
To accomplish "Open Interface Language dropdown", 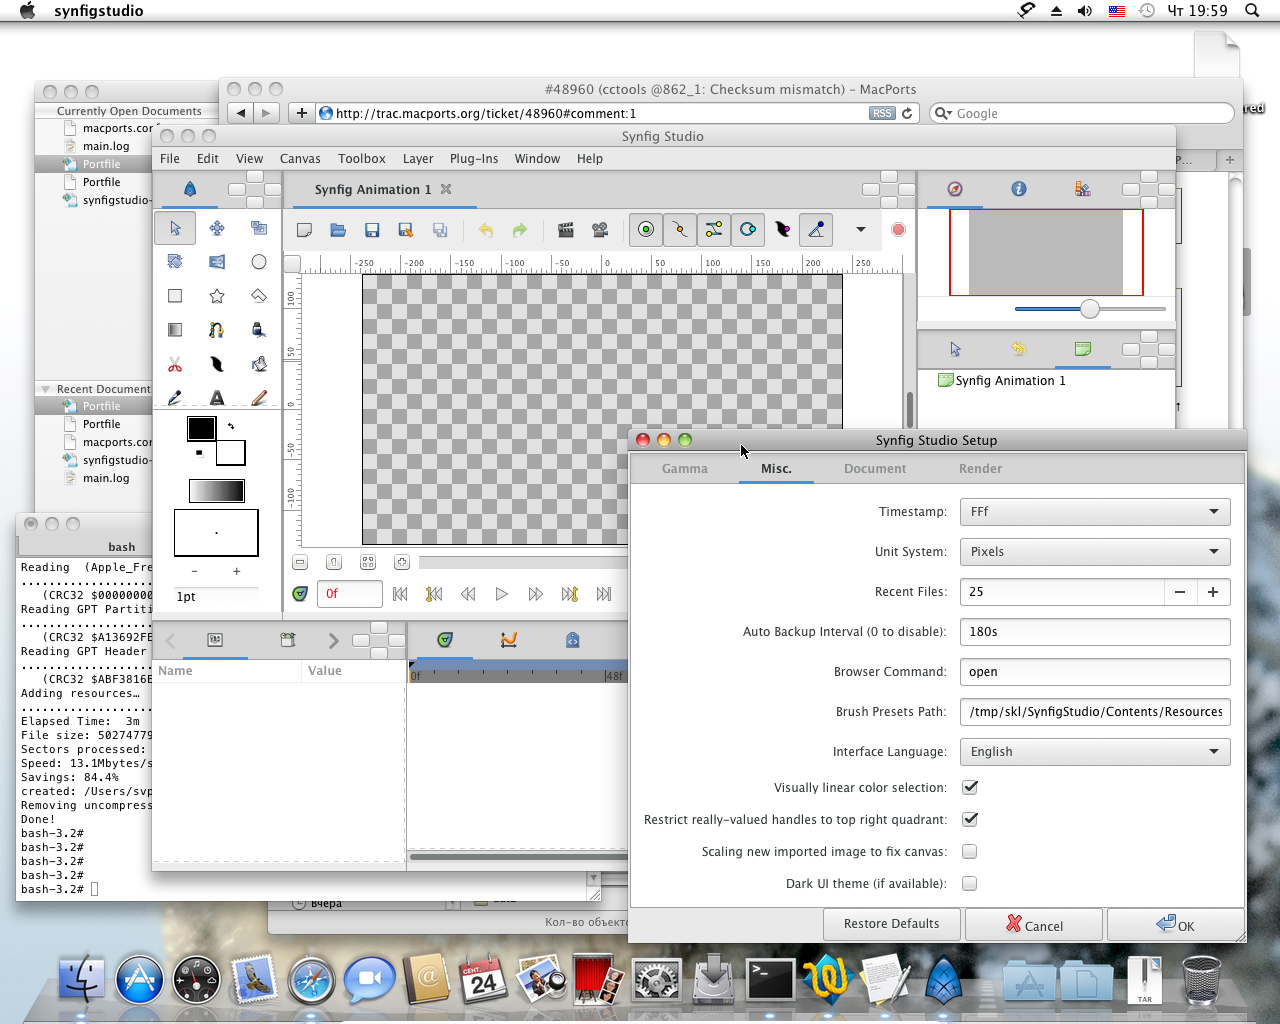I will pyautogui.click(x=1095, y=752).
